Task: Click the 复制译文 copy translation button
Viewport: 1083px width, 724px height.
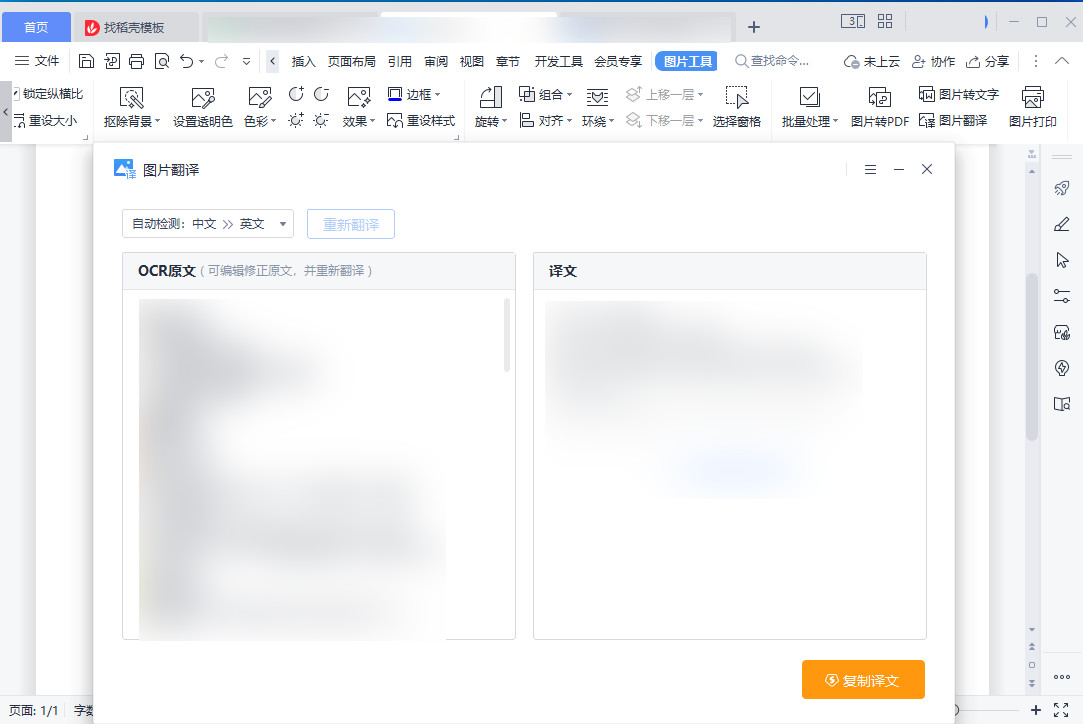Action: tap(862, 679)
